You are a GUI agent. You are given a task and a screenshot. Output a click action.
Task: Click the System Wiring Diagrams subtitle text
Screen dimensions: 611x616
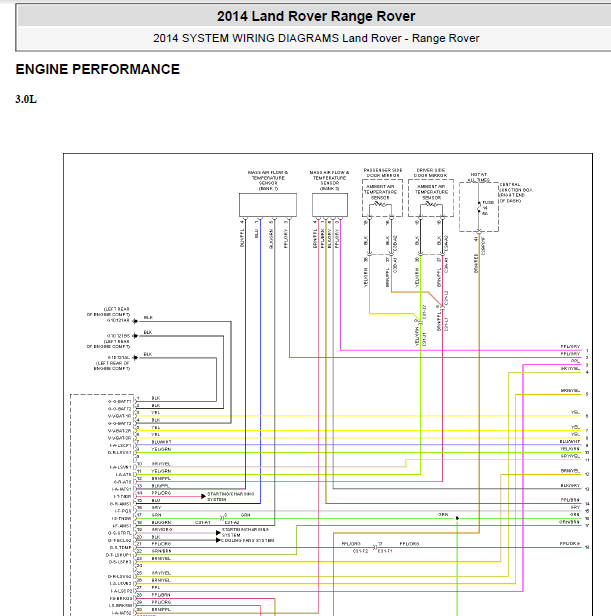coord(316,38)
